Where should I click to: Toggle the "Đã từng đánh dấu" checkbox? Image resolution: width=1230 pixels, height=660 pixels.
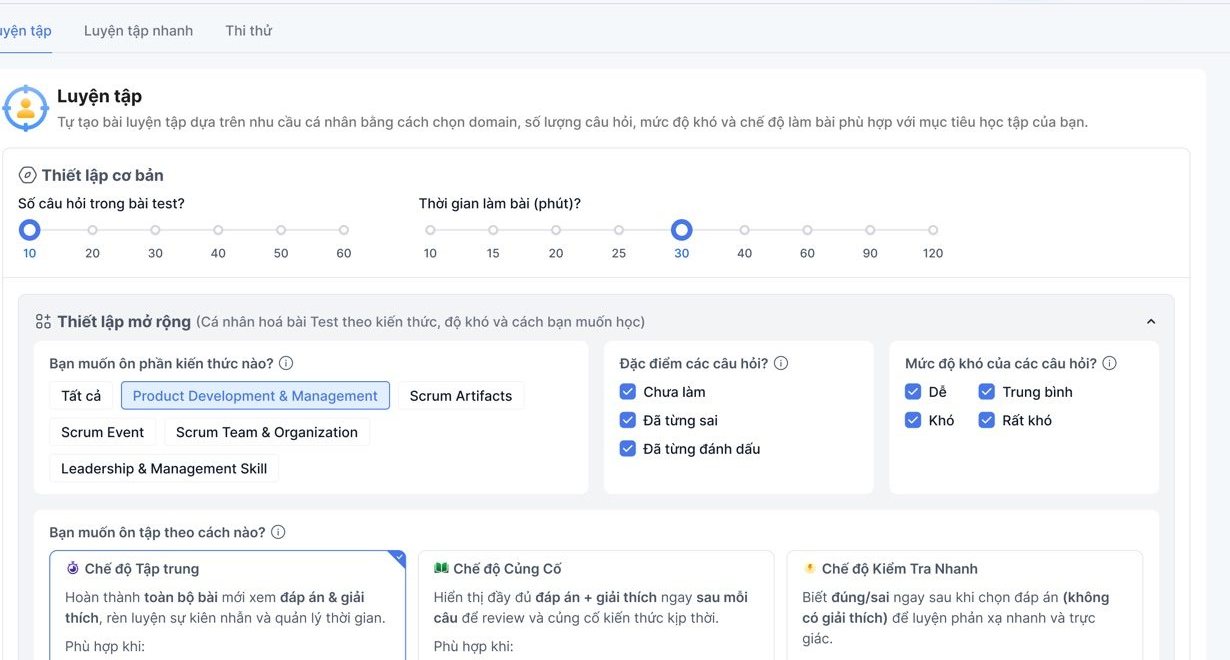pos(628,449)
